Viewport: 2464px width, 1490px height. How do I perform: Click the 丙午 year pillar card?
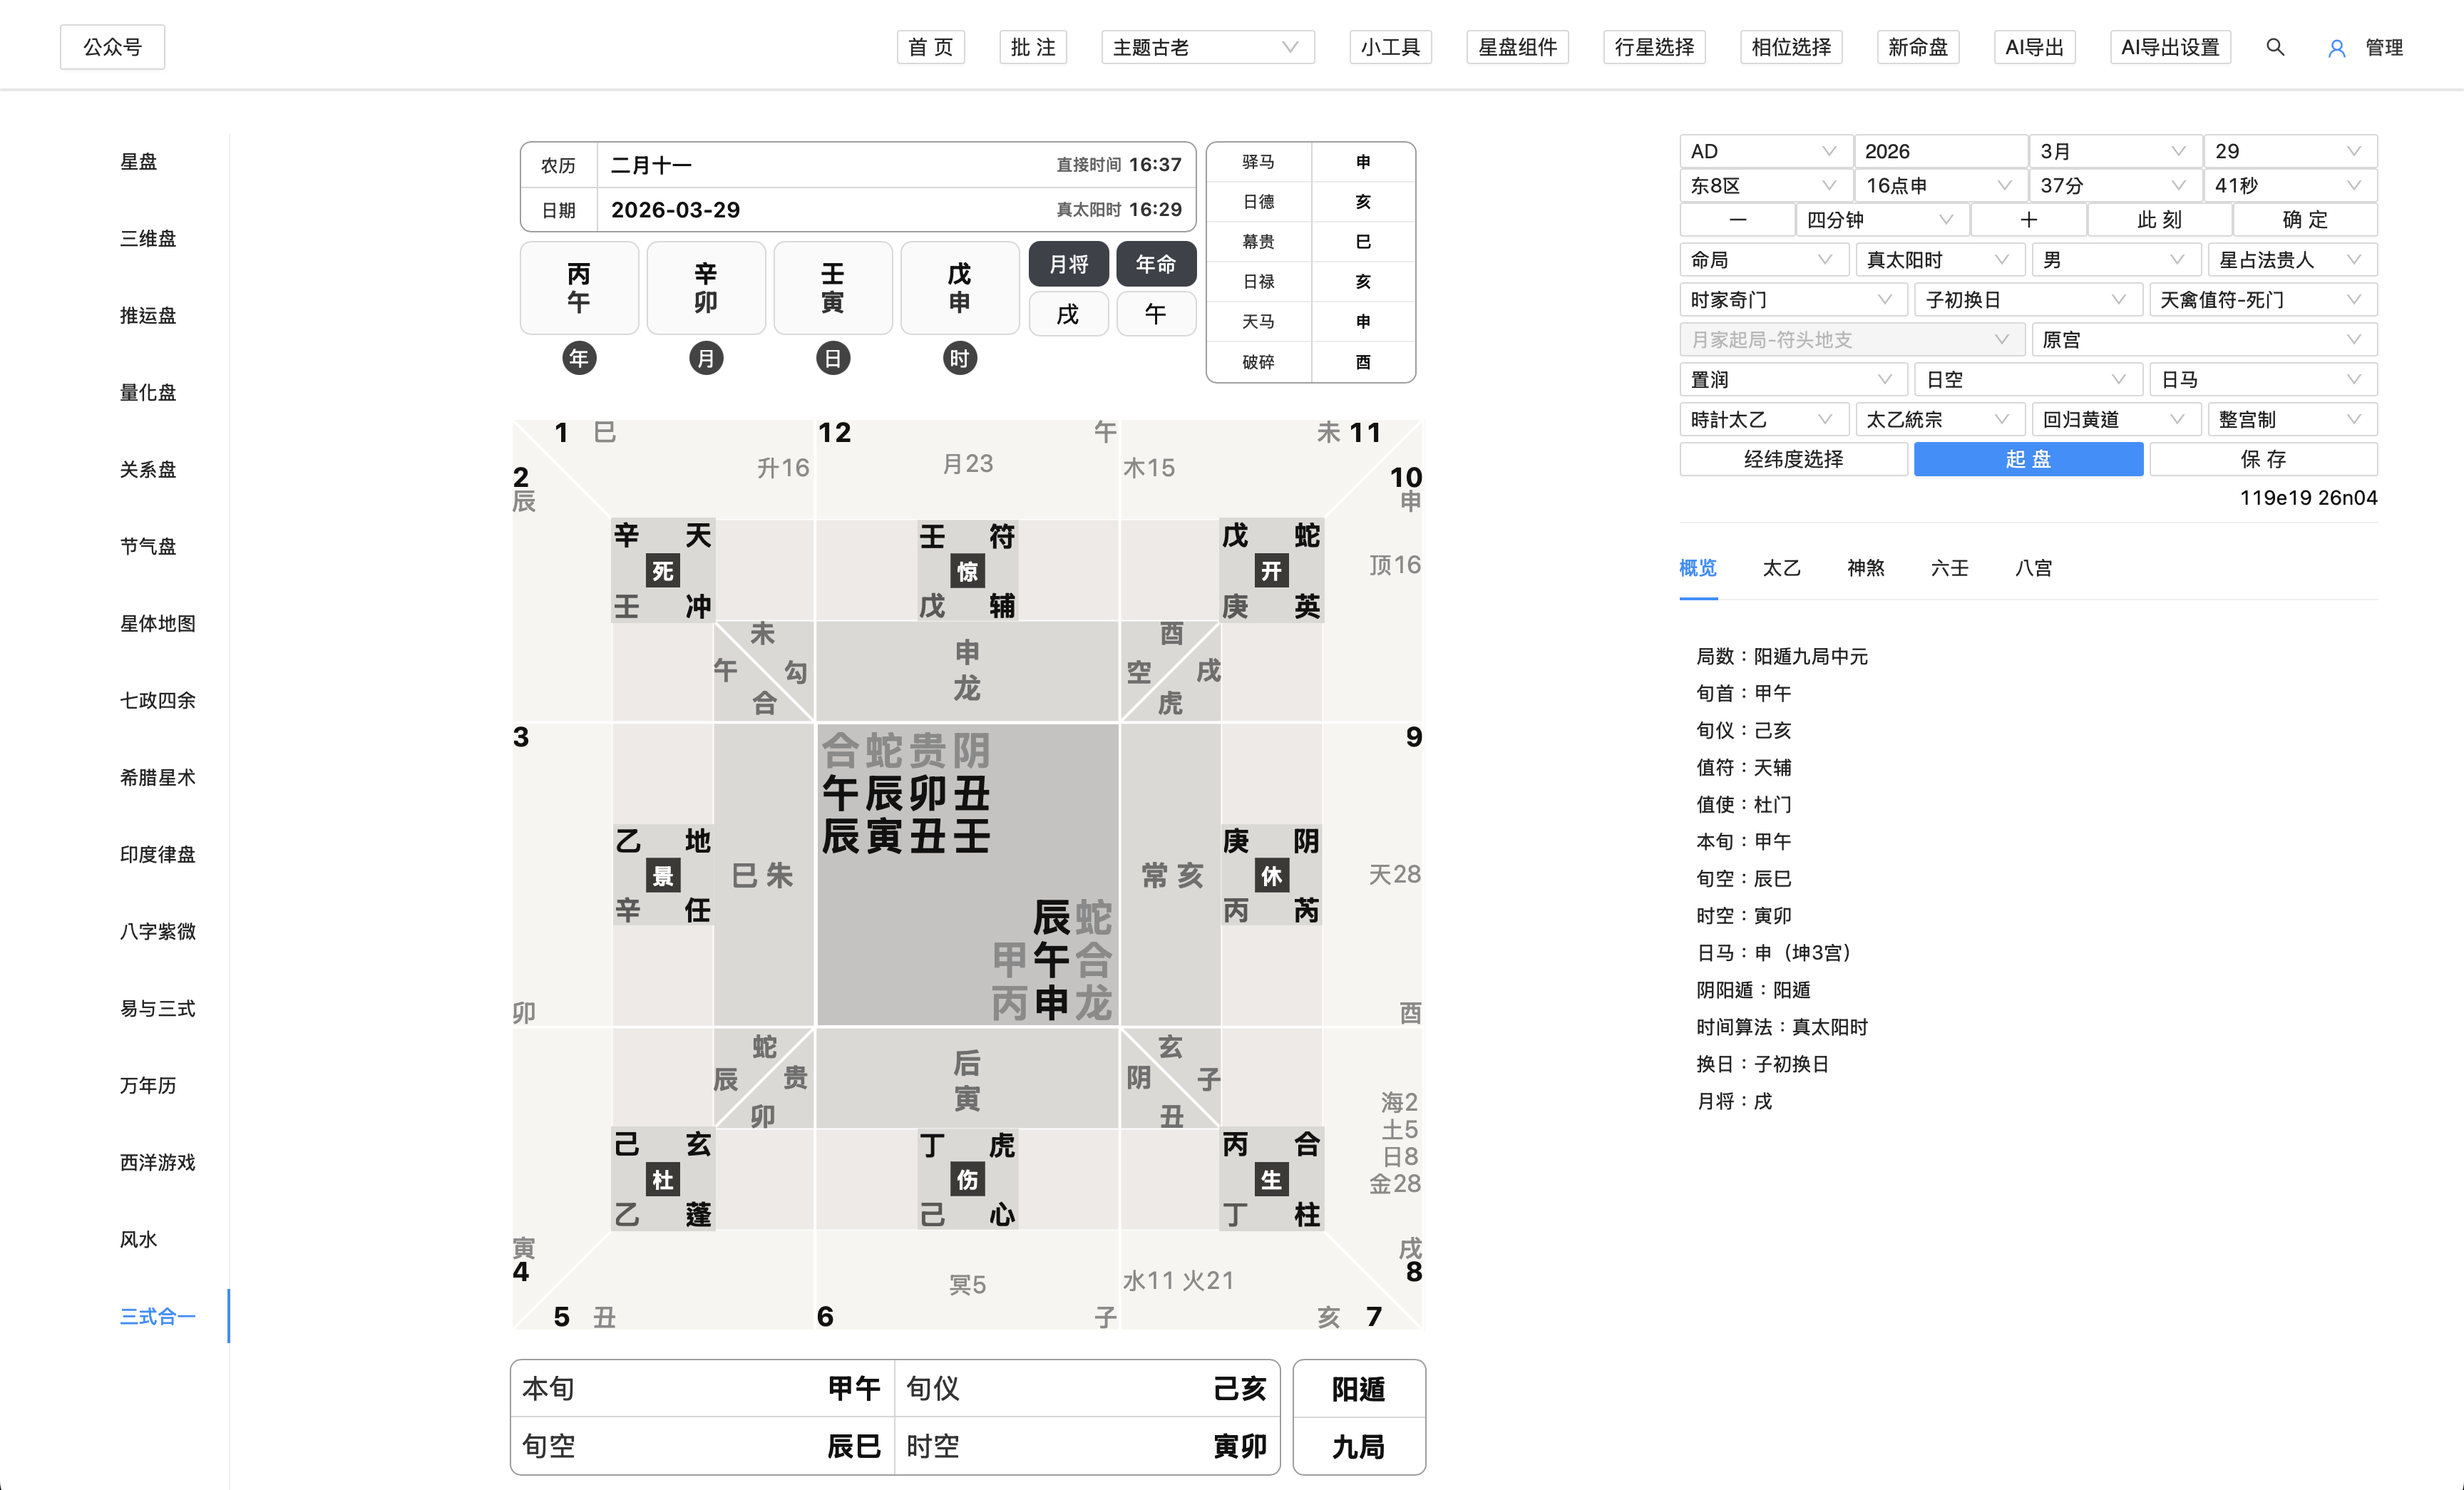579,288
